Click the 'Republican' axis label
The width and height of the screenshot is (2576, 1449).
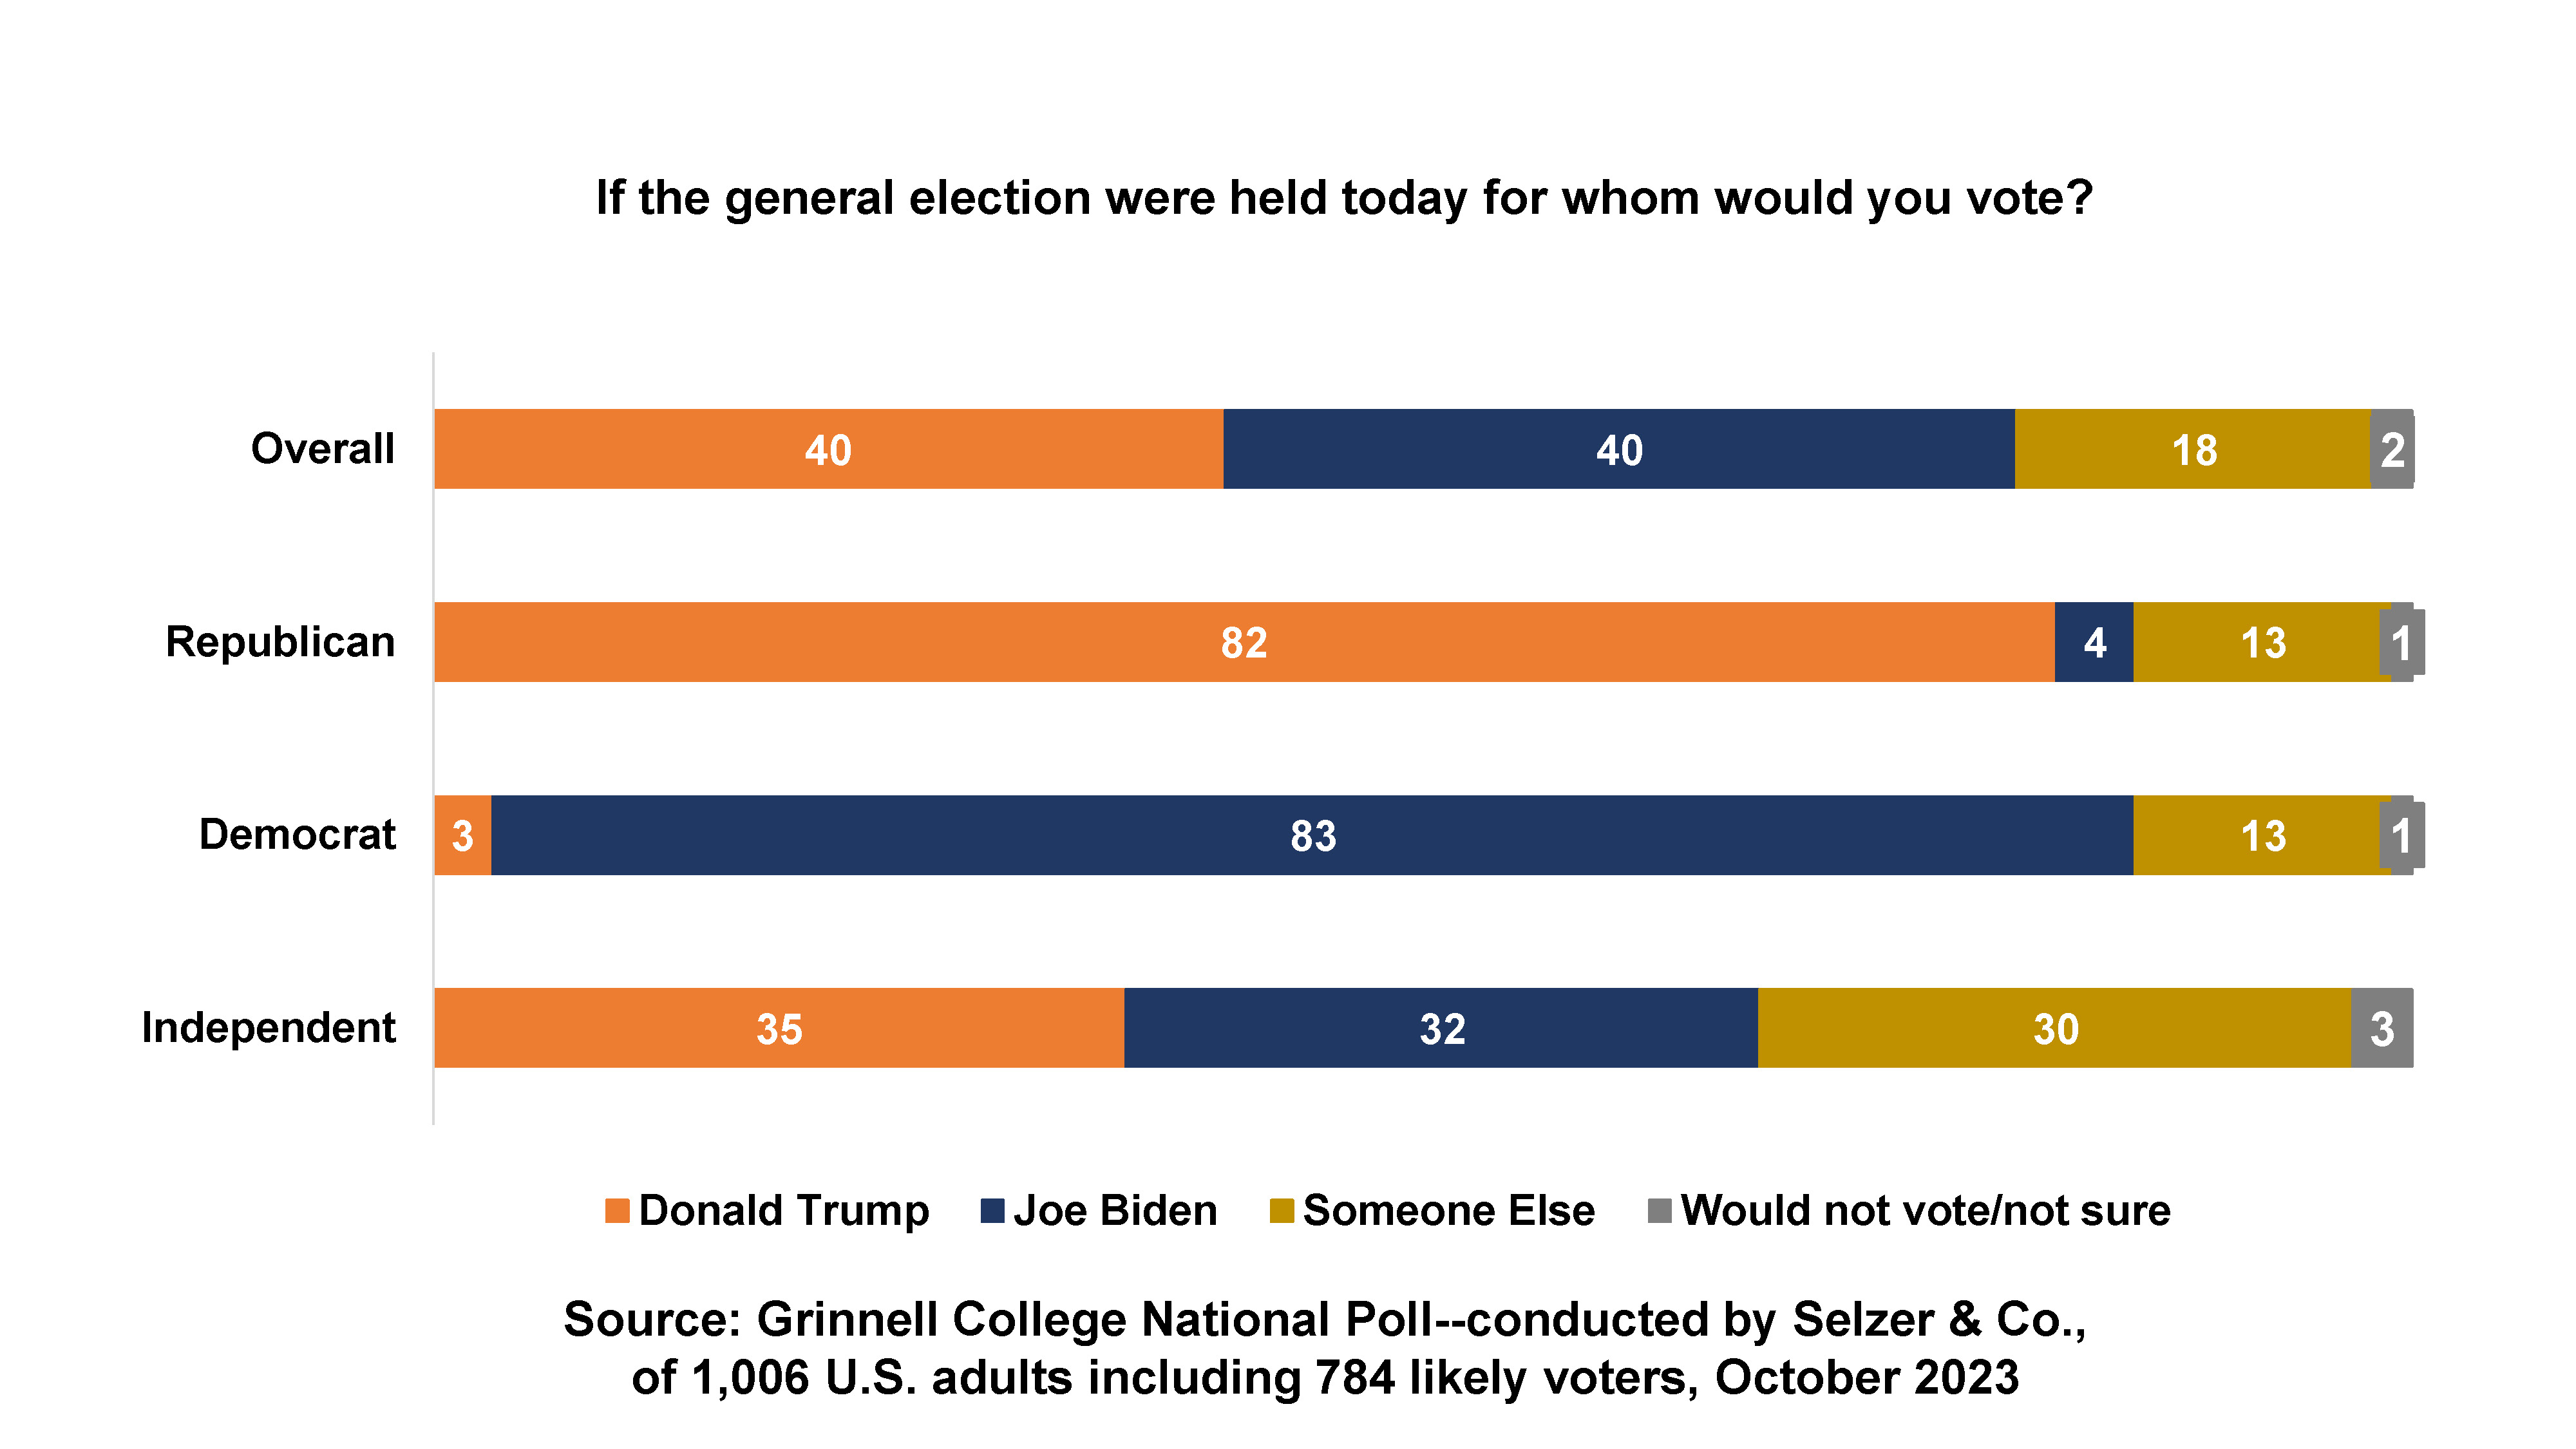click(x=280, y=642)
